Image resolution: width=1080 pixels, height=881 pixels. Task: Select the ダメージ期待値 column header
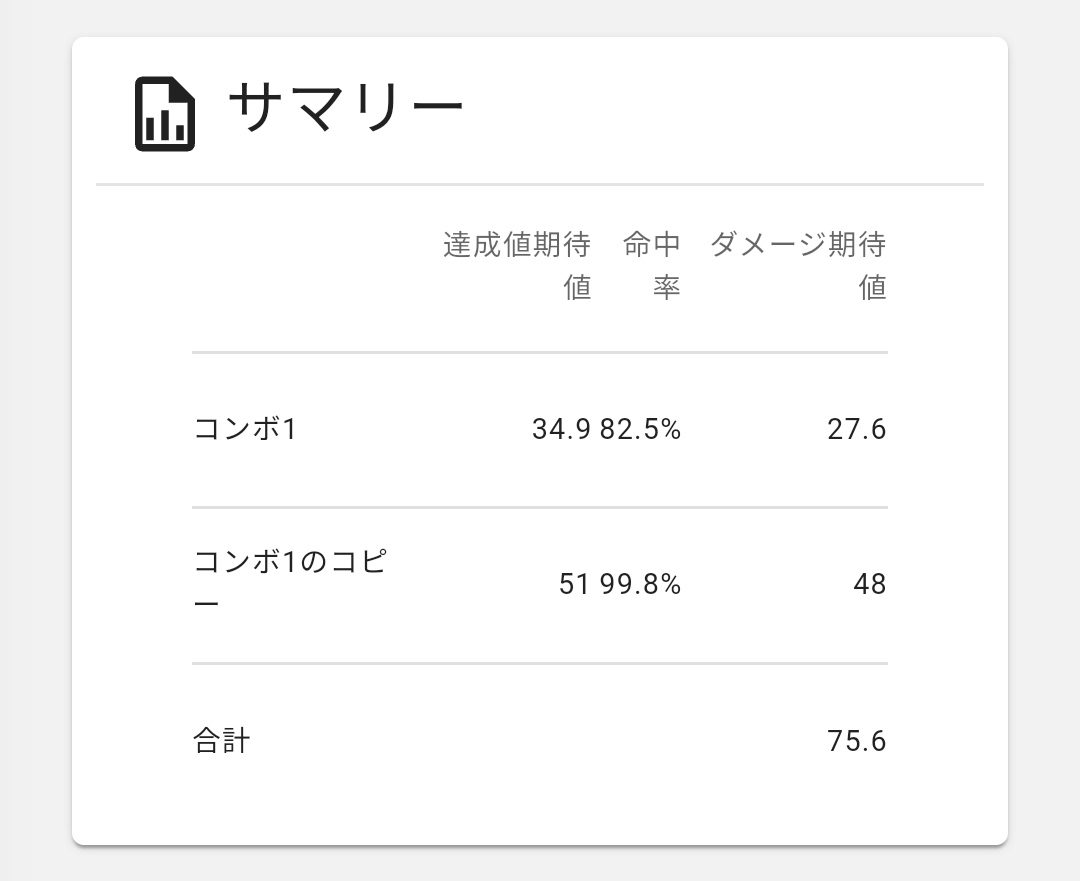[798, 266]
